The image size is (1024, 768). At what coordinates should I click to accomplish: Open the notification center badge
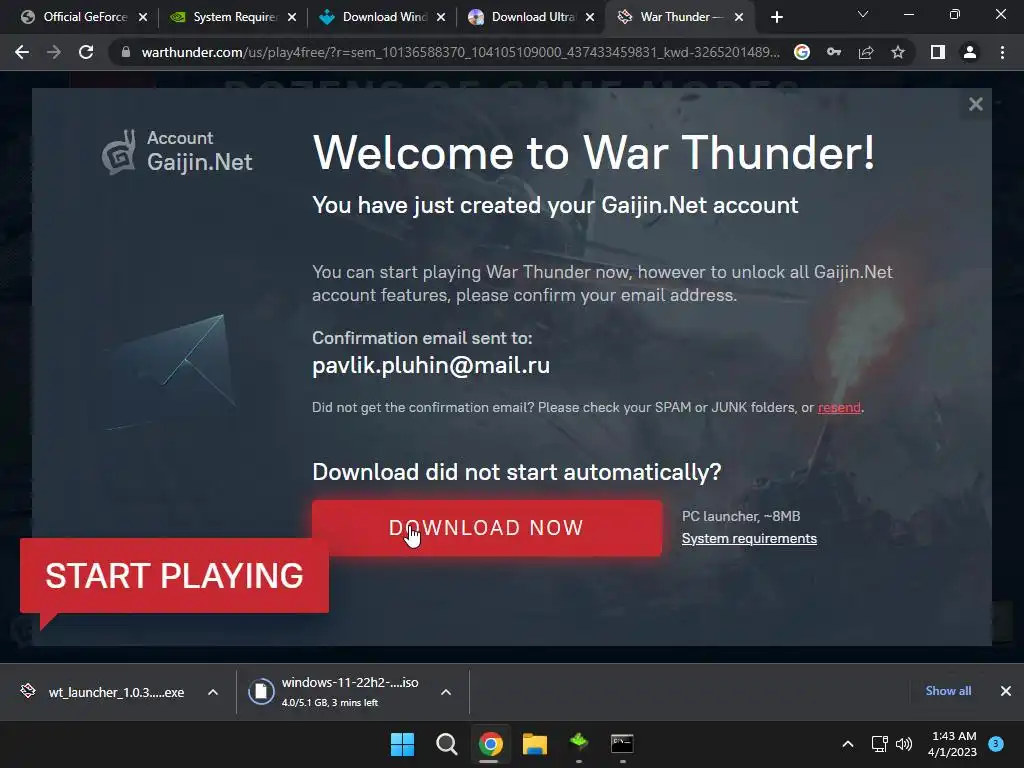(x=996, y=744)
